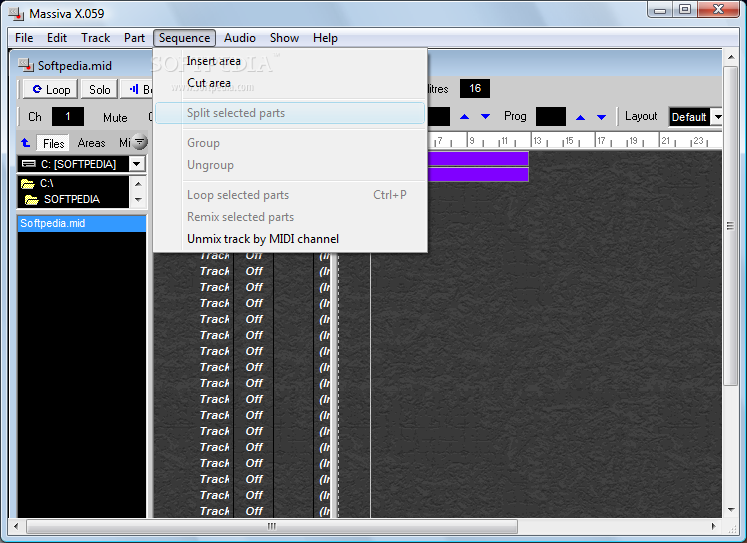Viewport: 747px width, 543px height.
Task: Click the field showing 16
Action: [x=474, y=89]
